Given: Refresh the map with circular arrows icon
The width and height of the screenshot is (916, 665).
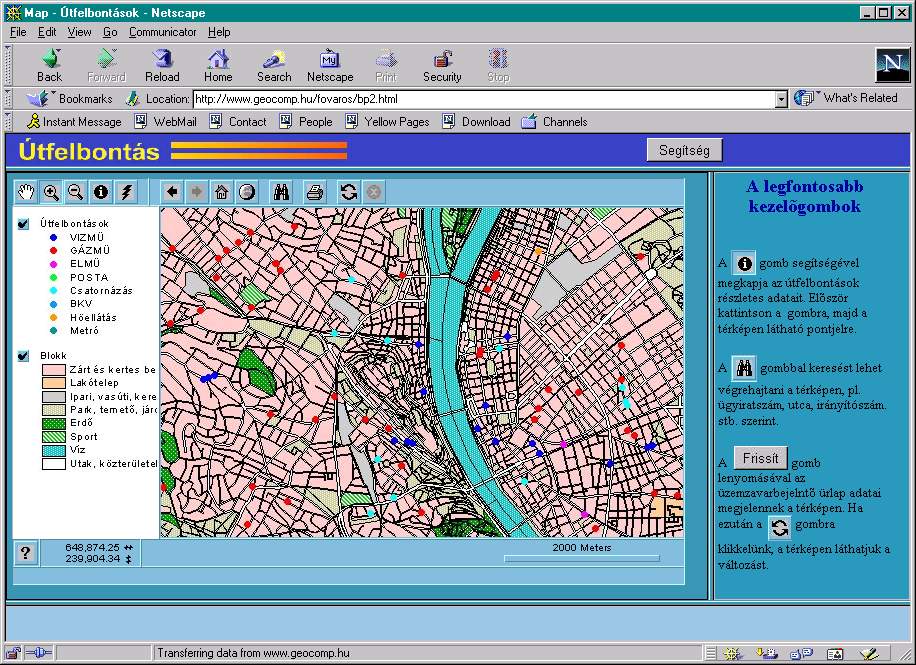Looking at the screenshot, I should (x=348, y=192).
